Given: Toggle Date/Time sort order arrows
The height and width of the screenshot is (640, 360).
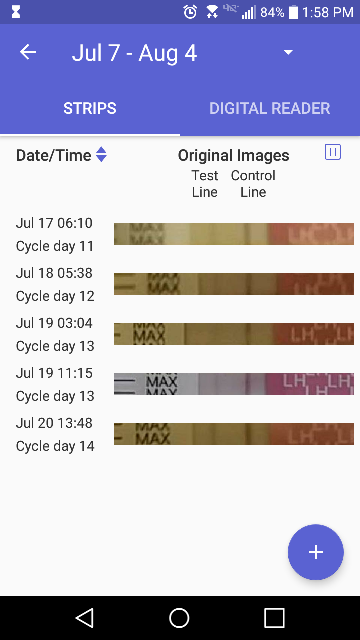Looking at the screenshot, I should [101, 155].
